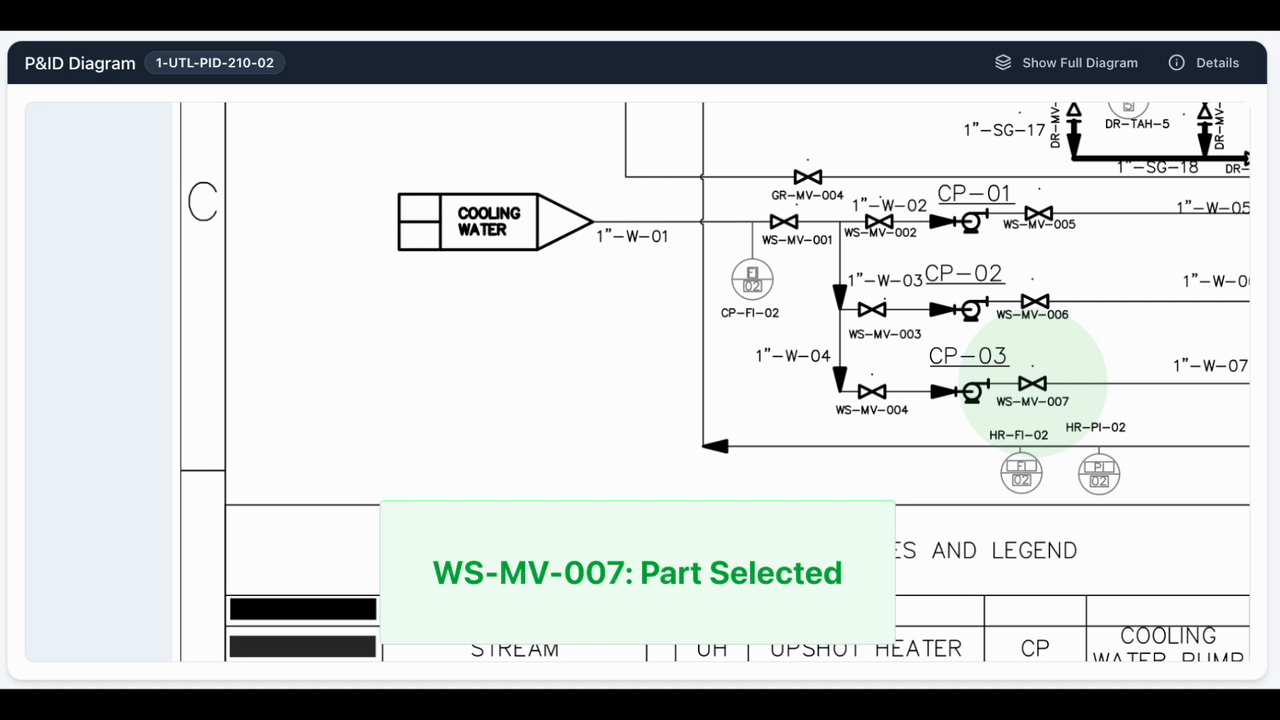Open the Details panel
This screenshot has width=1280, height=720.
click(1204, 63)
